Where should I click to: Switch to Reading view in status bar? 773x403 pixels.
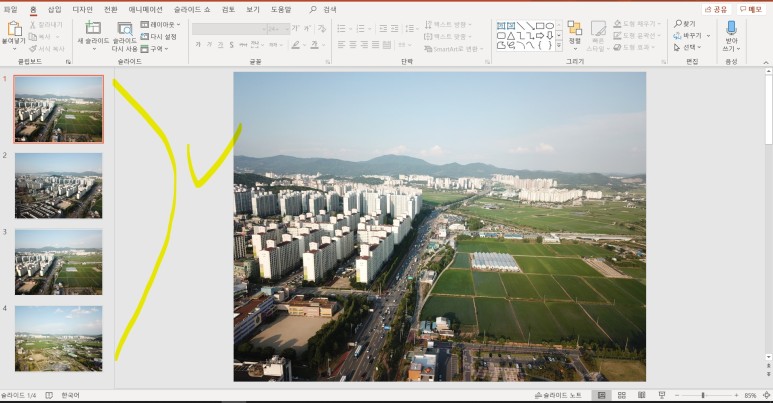pos(641,395)
